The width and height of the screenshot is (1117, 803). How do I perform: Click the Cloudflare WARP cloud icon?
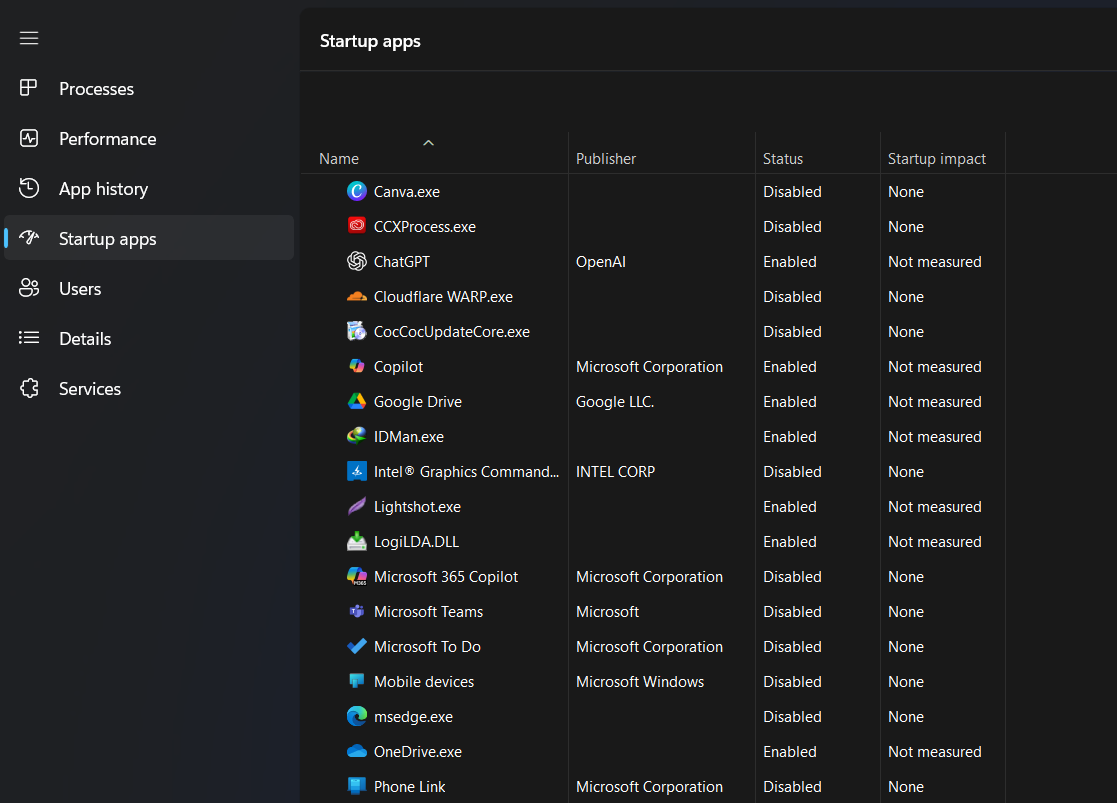(357, 296)
